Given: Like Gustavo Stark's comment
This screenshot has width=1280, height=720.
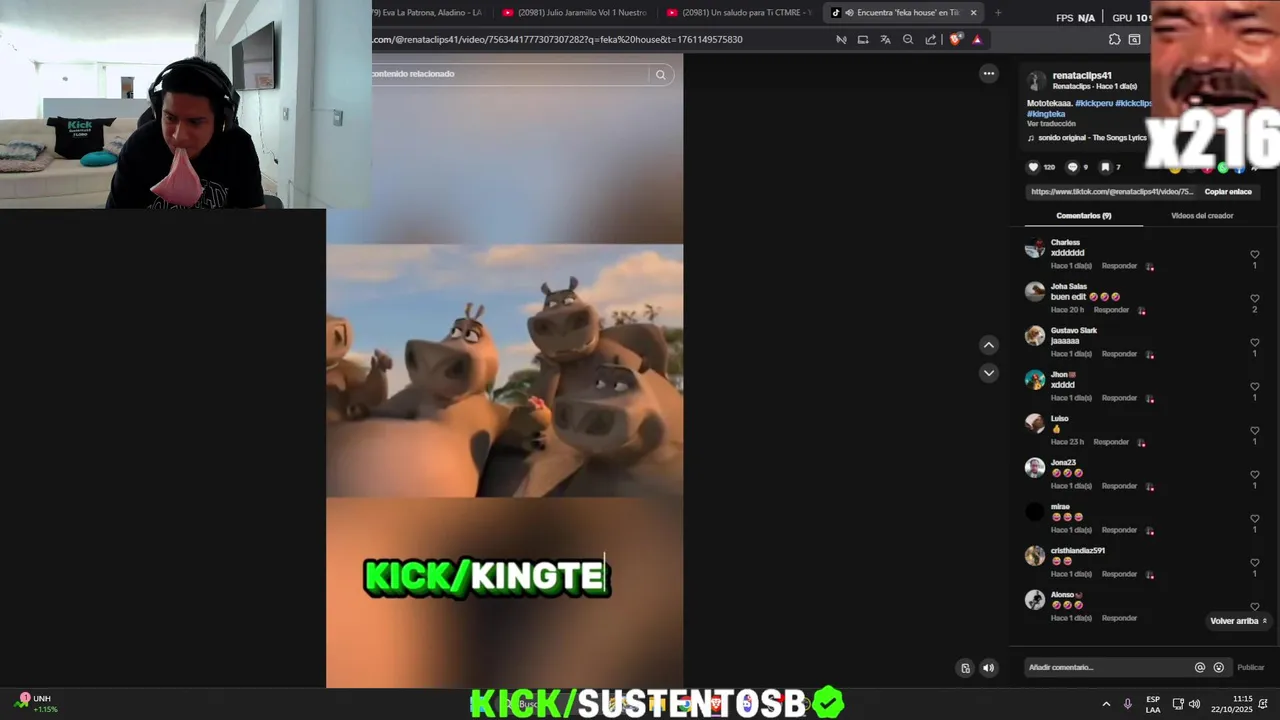Looking at the screenshot, I should pos(1255,343).
